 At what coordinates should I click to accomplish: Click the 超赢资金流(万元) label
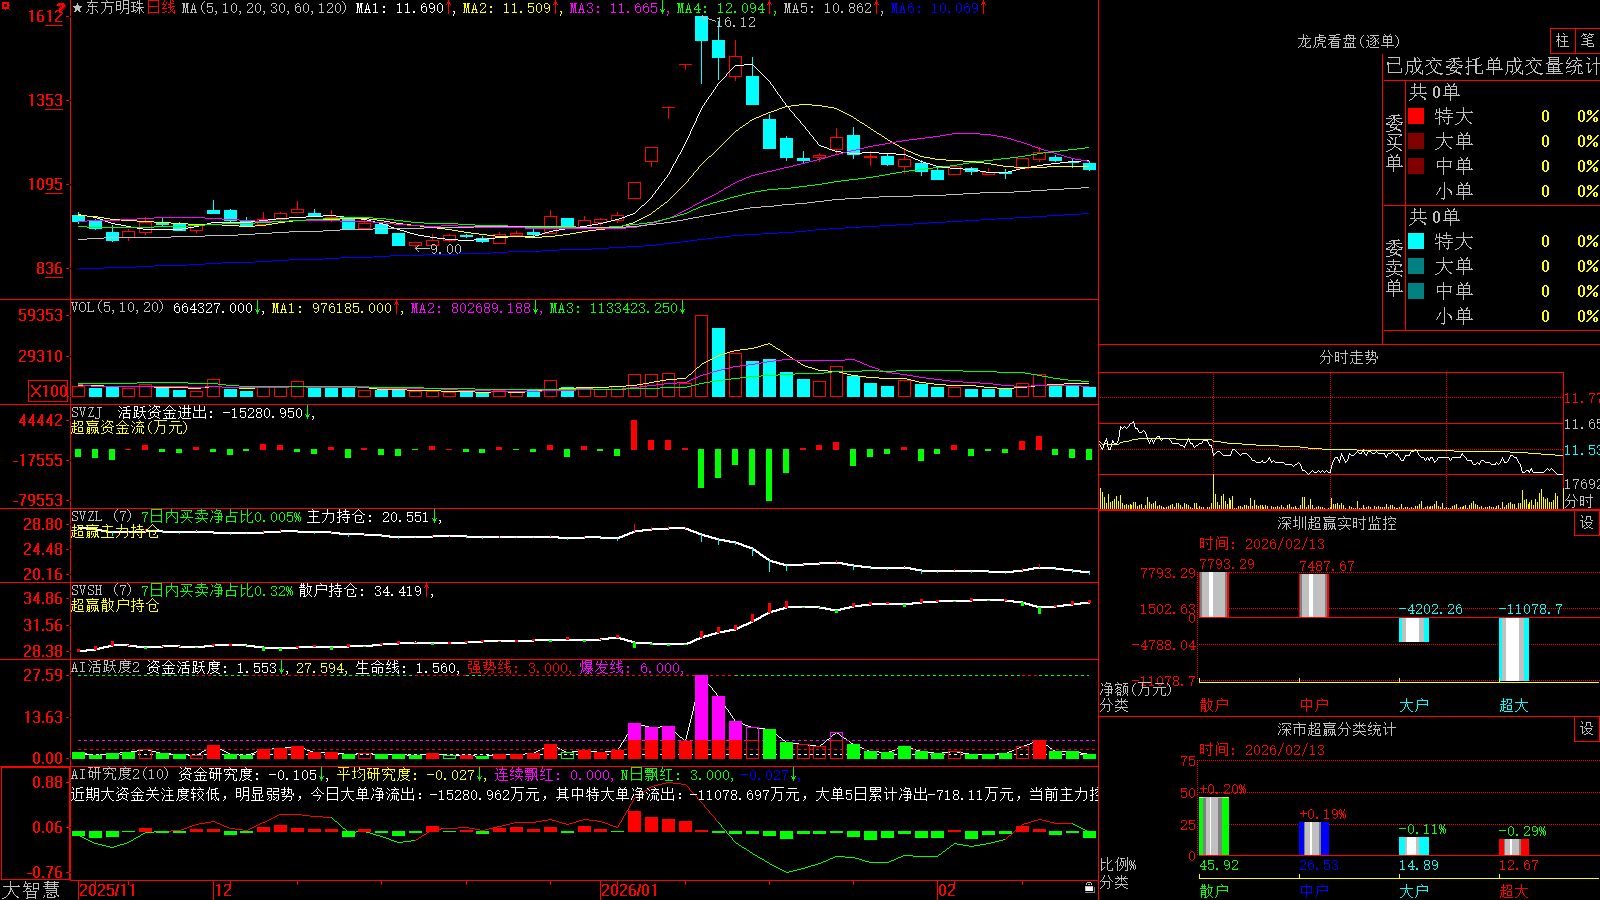[129, 427]
